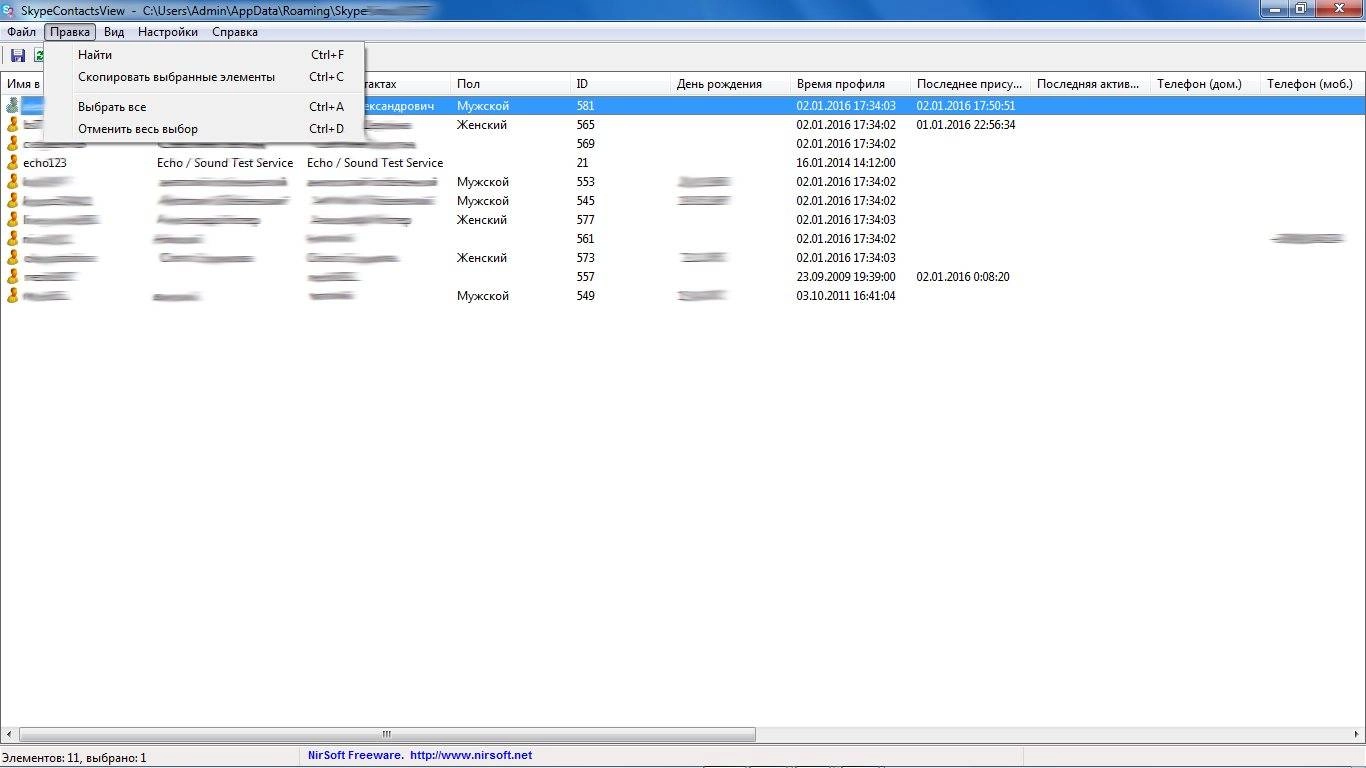This screenshot has width=1366, height=768.
Task: Choose Отменить весь выбор menu entry
Action: pos(205,129)
